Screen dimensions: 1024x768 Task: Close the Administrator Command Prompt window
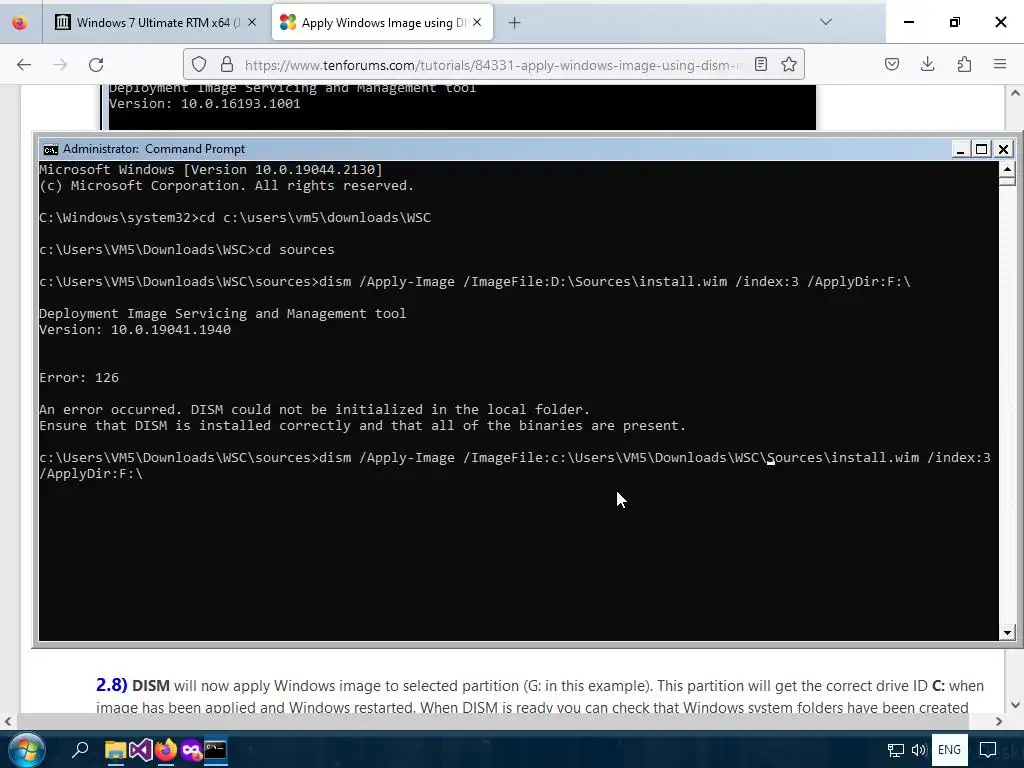coord(1004,149)
